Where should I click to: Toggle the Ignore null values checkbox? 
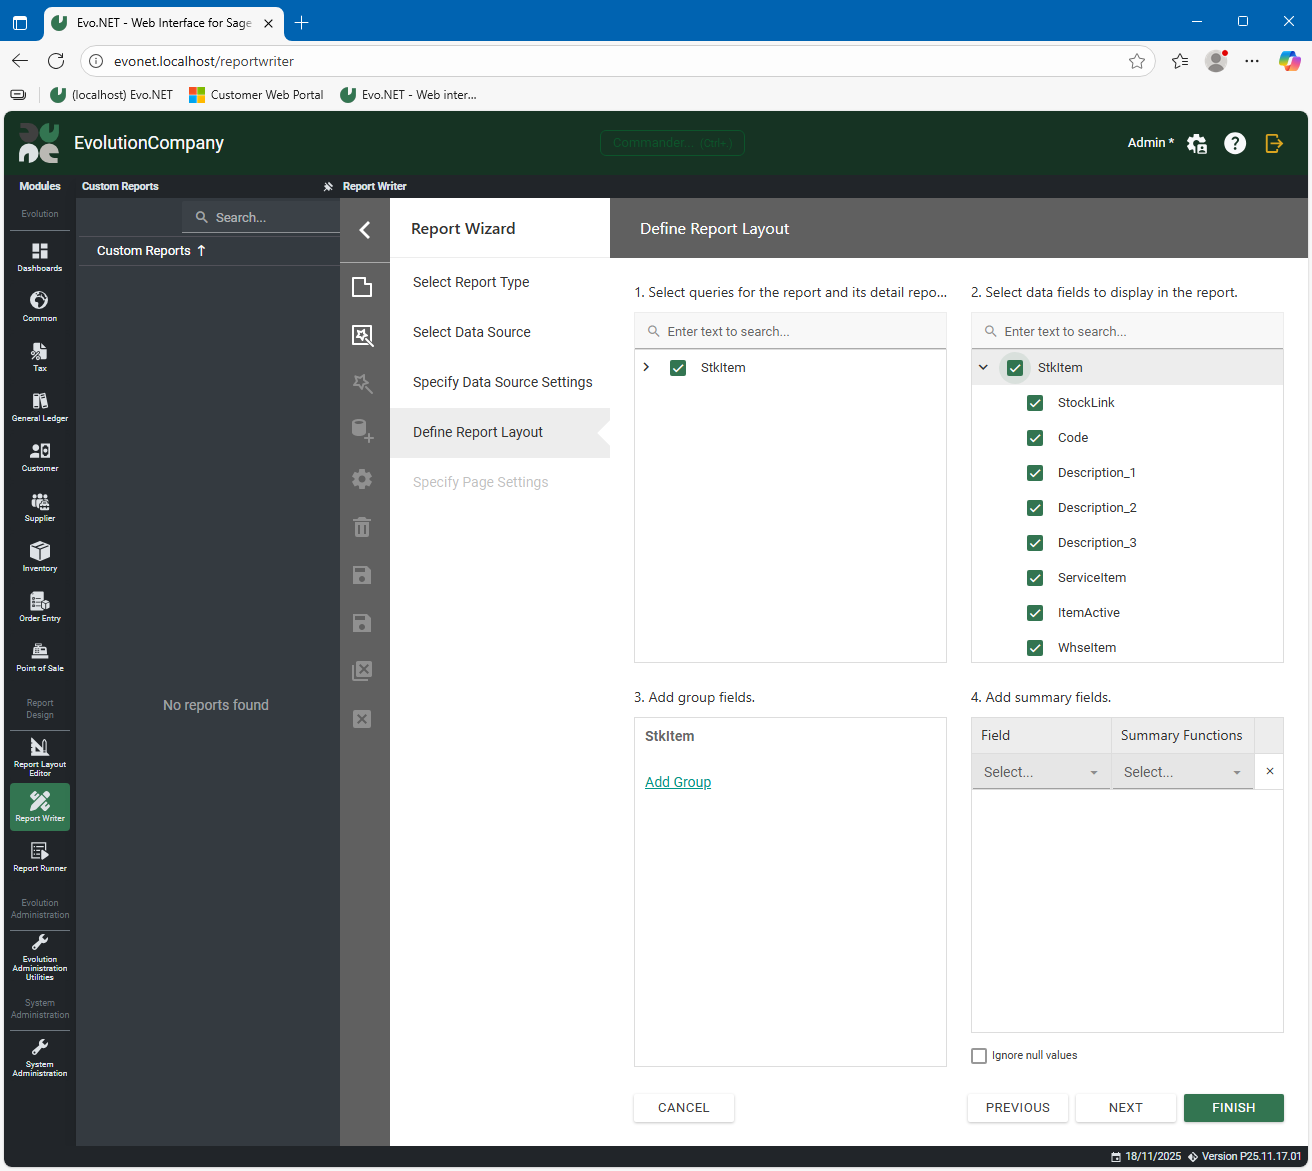[x=979, y=1056]
